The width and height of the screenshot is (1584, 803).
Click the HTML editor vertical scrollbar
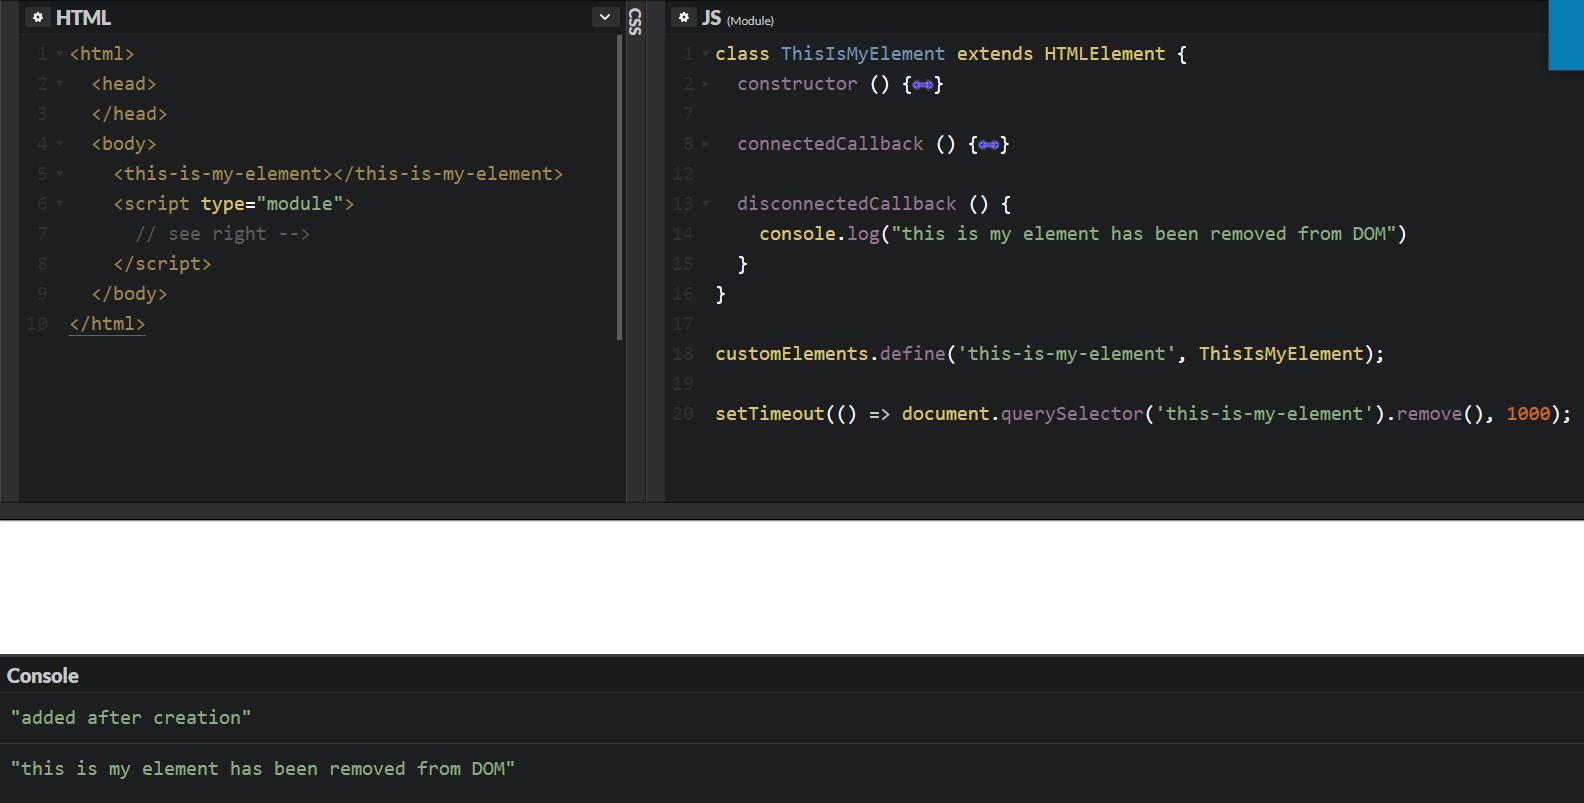point(620,188)
